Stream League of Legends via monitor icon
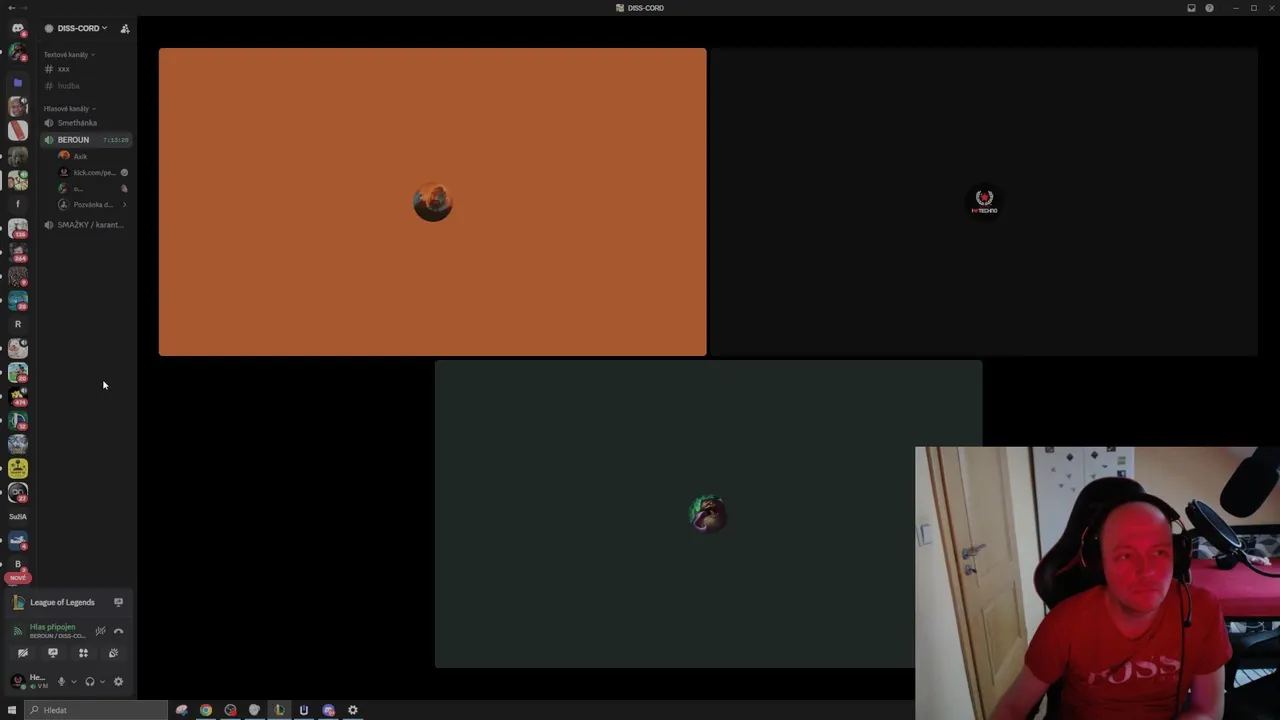The width and height of the screenshot is (1280, 720). 118,602
